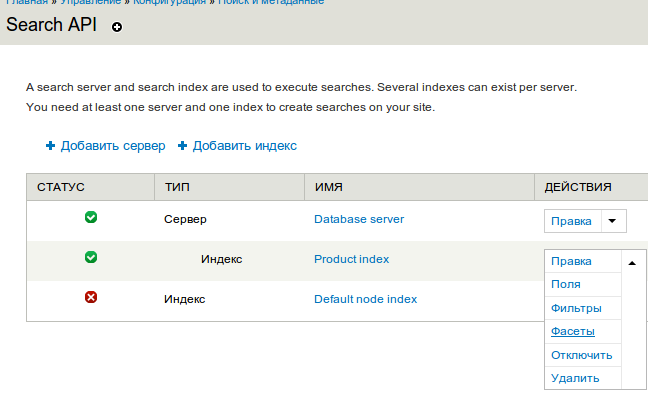The height and width of the screenshot is (395, 648).
Task: Select Правка in Product index dropdown
Action: [x=571, y=262]
